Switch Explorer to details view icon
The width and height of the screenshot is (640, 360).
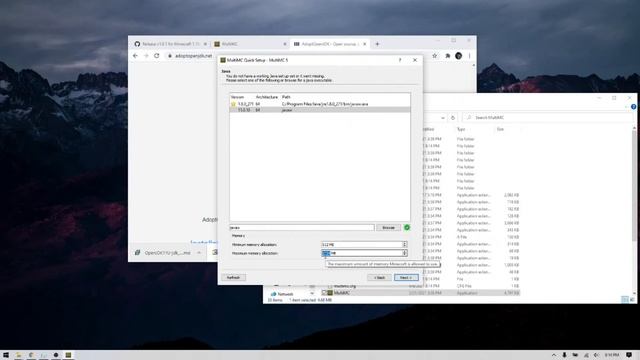(624, 300)
